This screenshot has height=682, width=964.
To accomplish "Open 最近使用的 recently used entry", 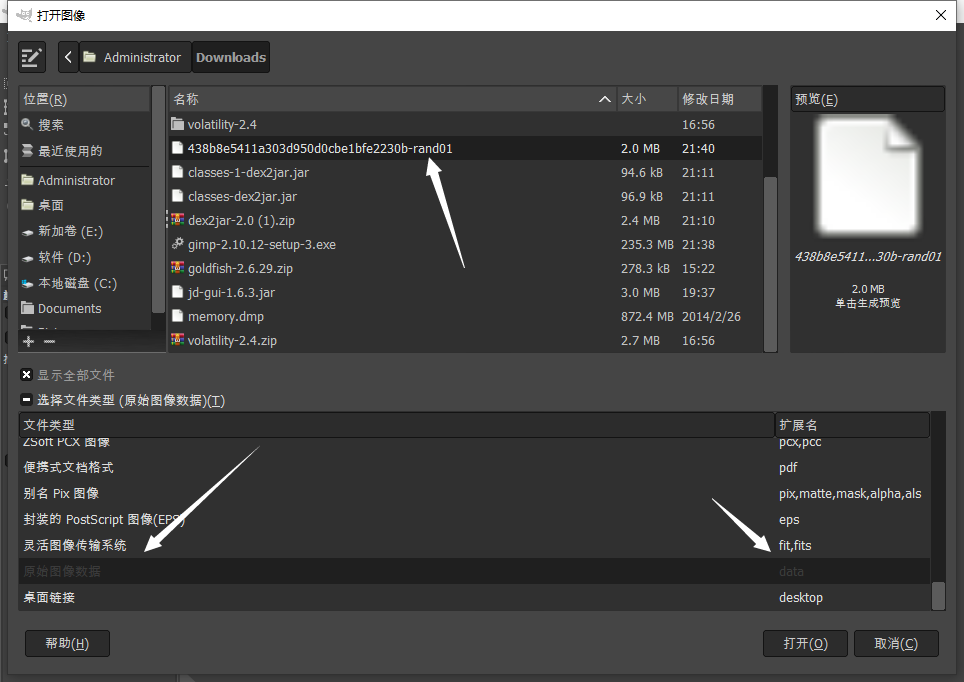I will 84,151.
